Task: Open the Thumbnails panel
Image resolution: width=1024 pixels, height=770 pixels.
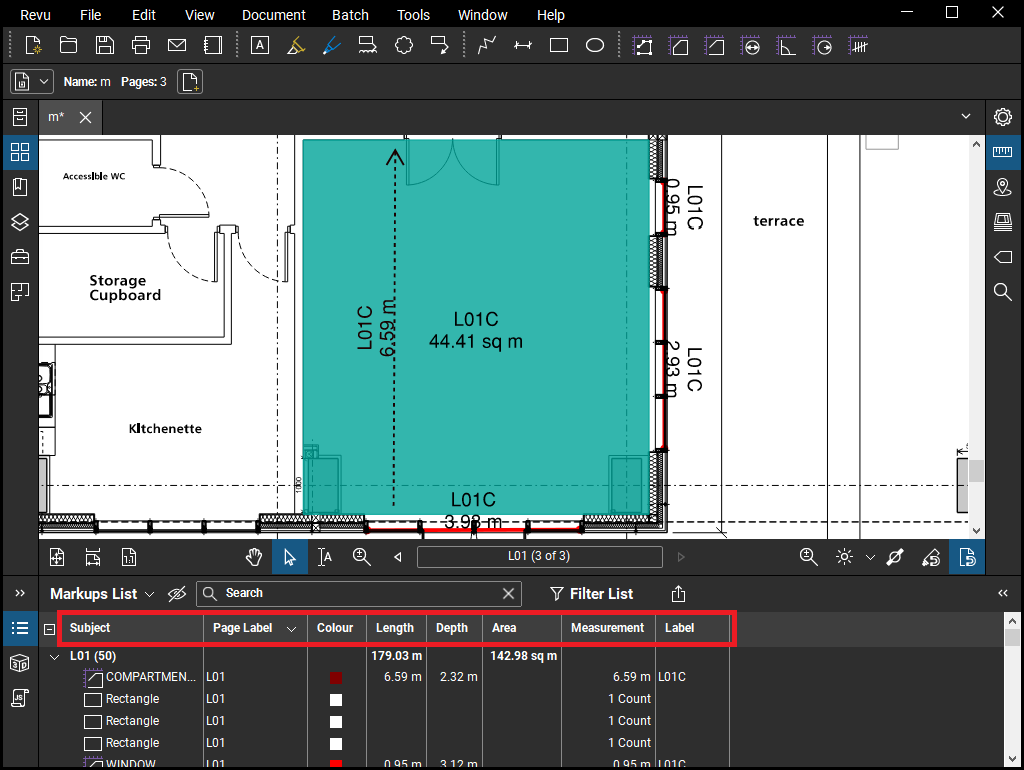Action: (x=20, y=152)
